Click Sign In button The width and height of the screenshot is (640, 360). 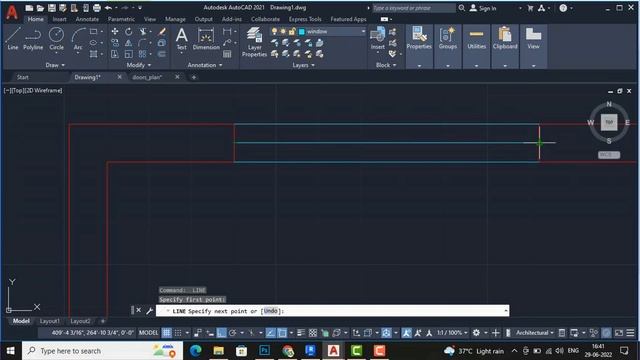click(x=483, y=8)
